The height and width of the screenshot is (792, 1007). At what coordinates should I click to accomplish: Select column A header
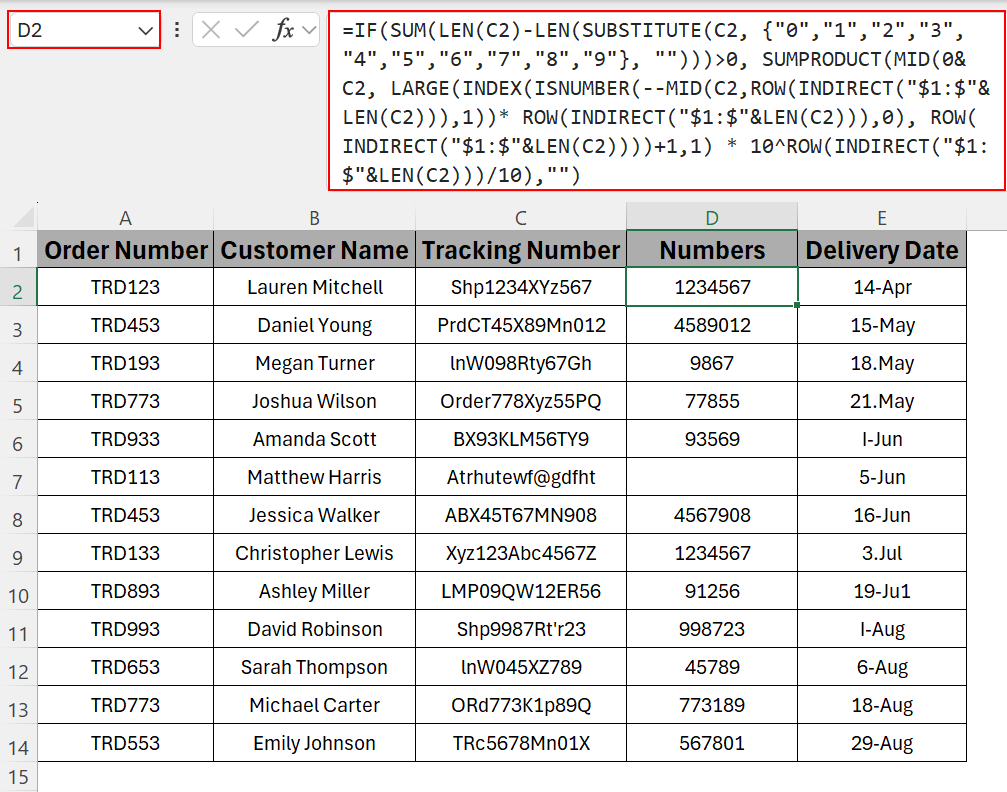point(125,218)
